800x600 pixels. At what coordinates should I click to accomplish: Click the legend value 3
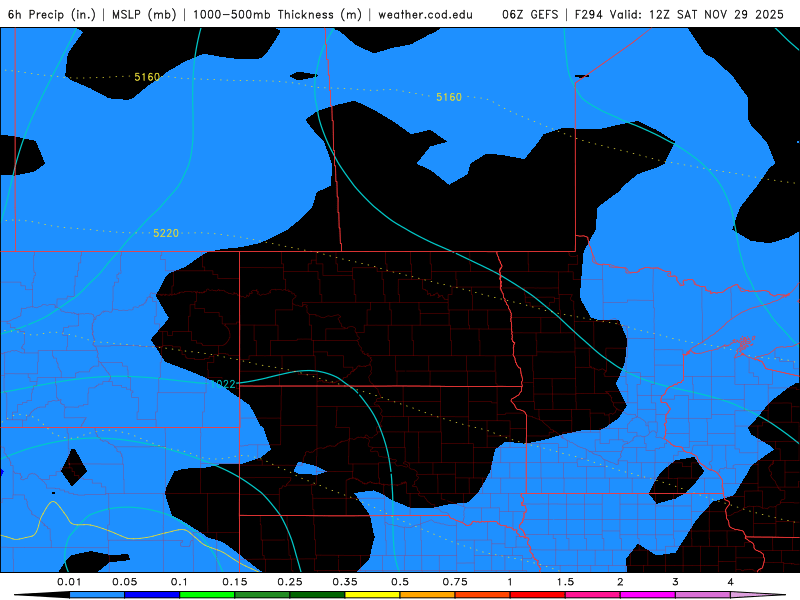click(676, 582)
